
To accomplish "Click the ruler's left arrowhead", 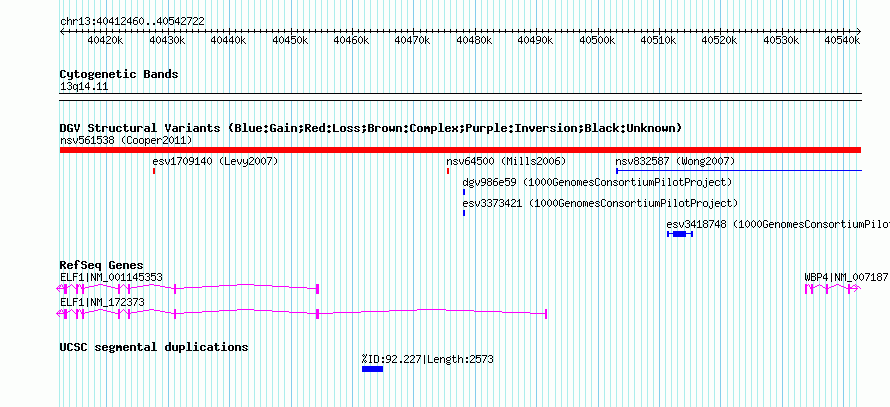I will click(62, 31).
